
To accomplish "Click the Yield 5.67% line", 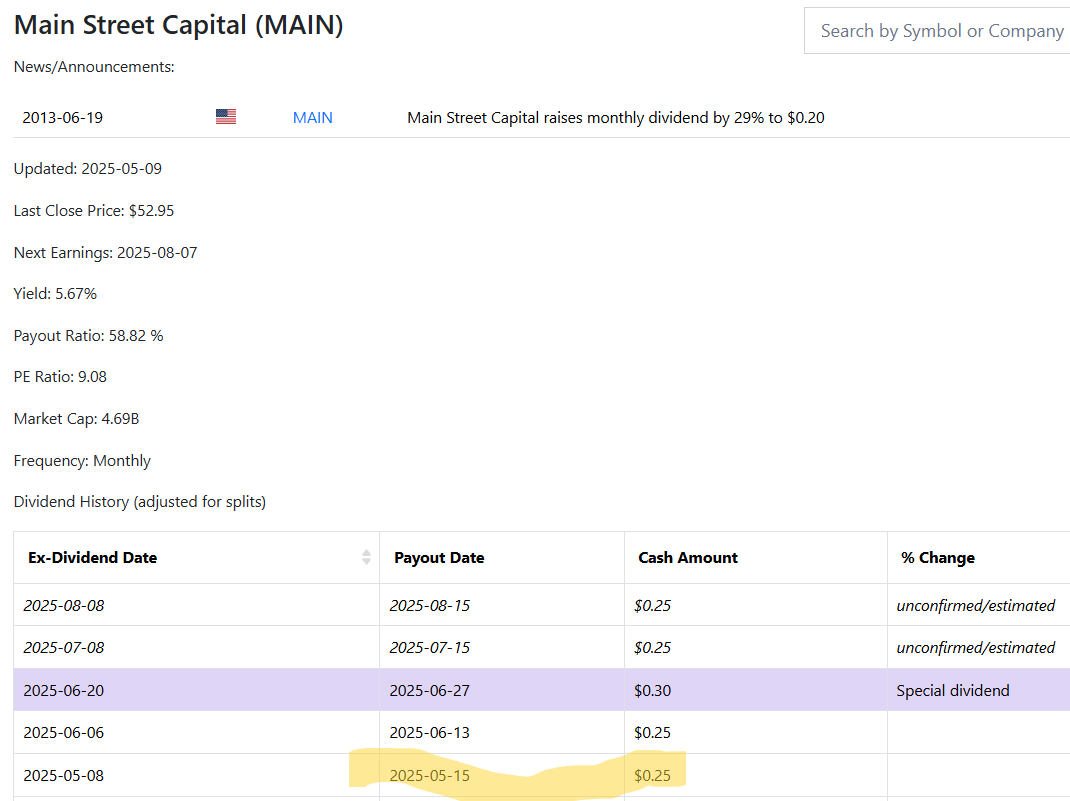I will point(55,293).
